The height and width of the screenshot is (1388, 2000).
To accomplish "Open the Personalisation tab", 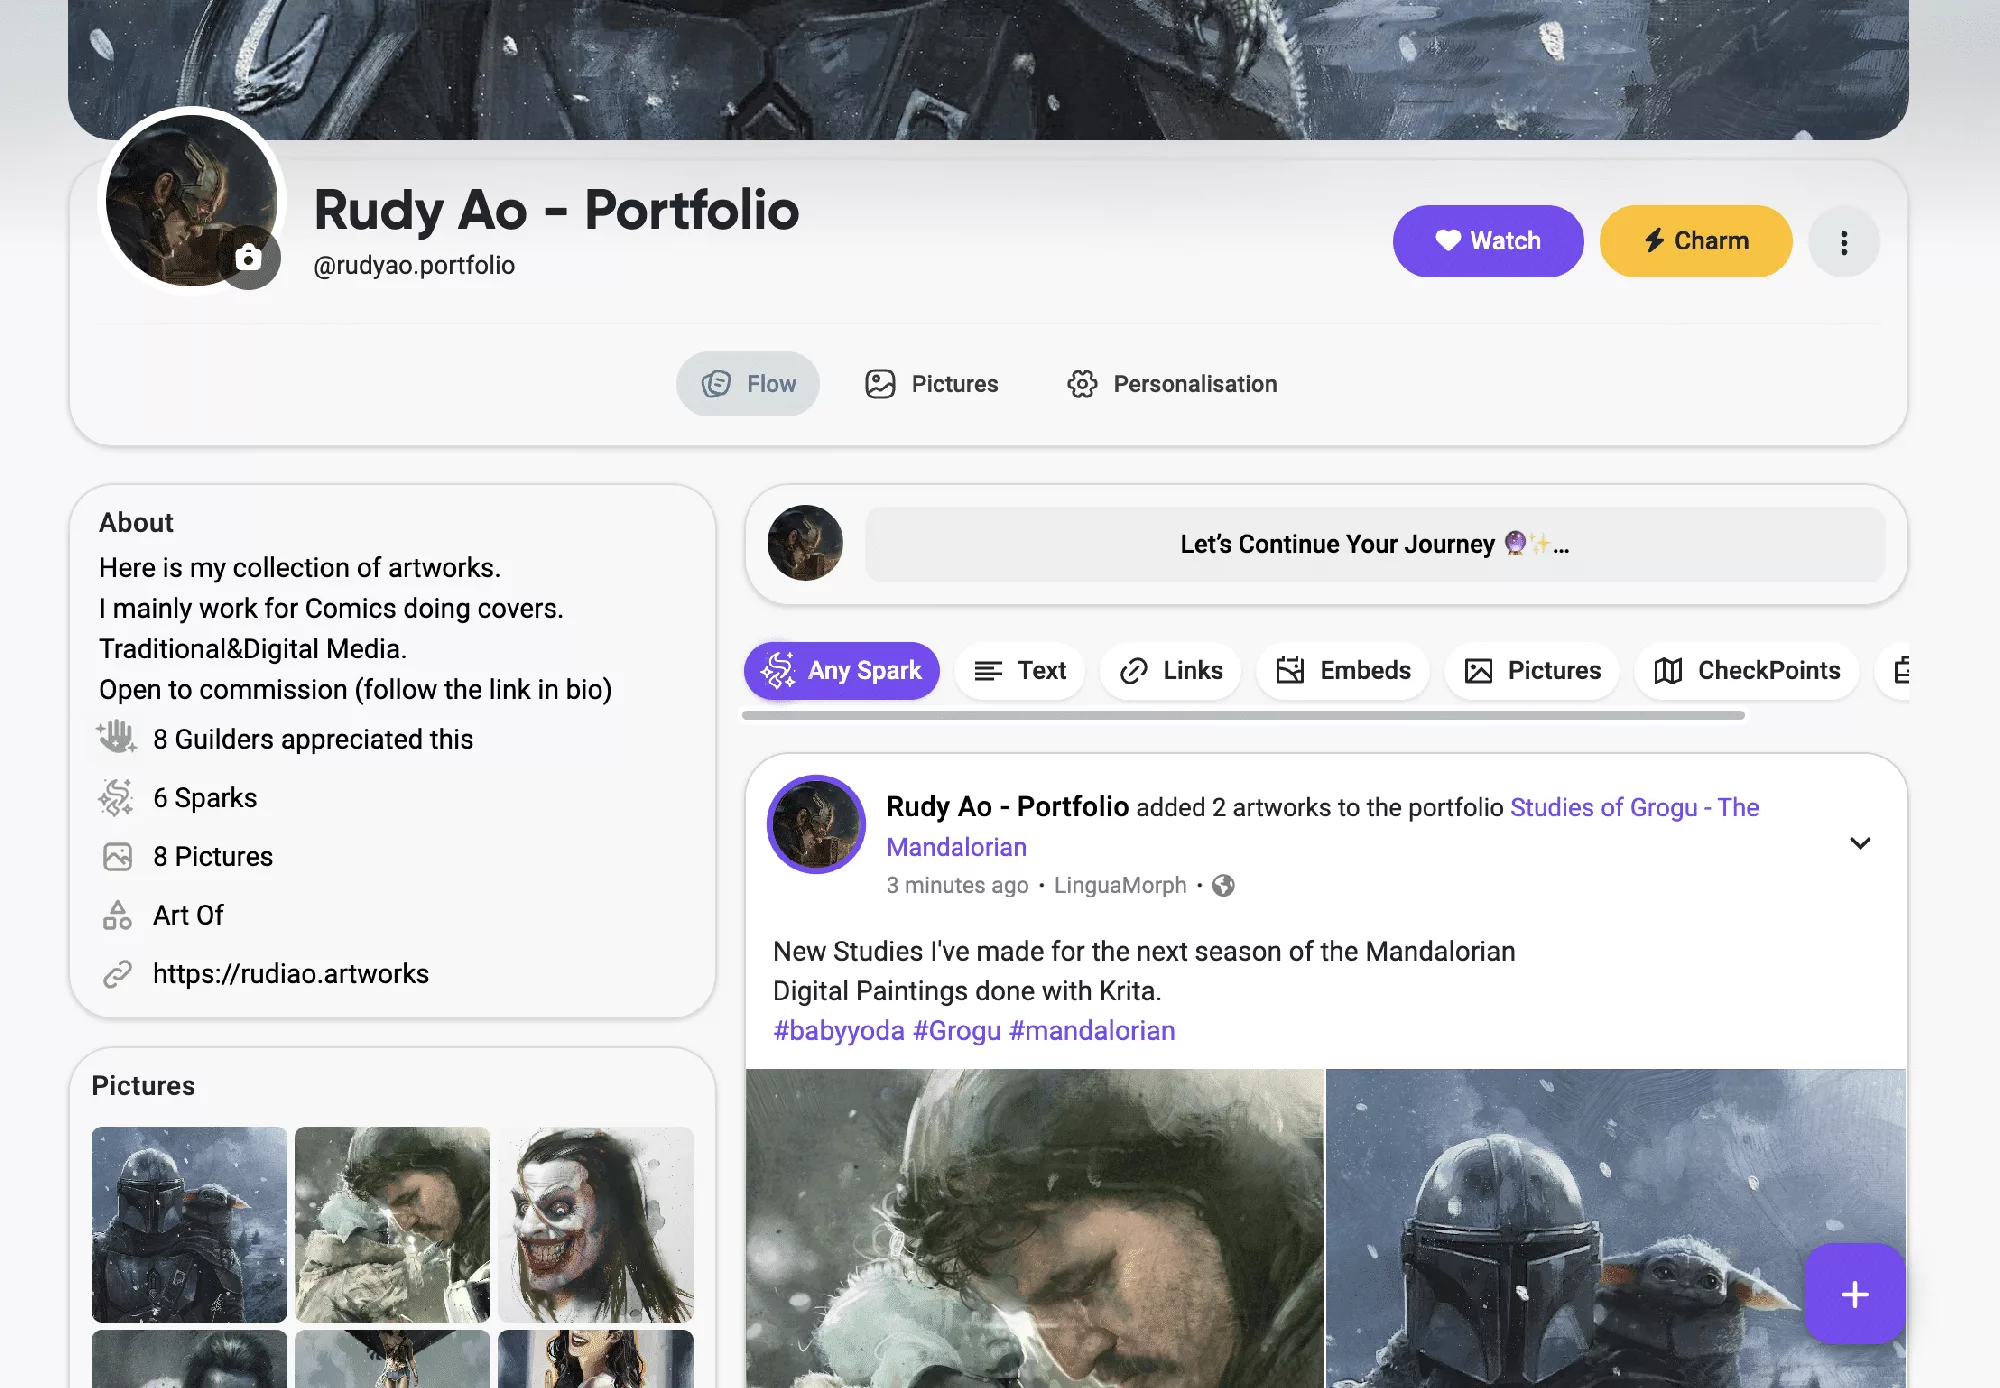I will (1172, 384).
